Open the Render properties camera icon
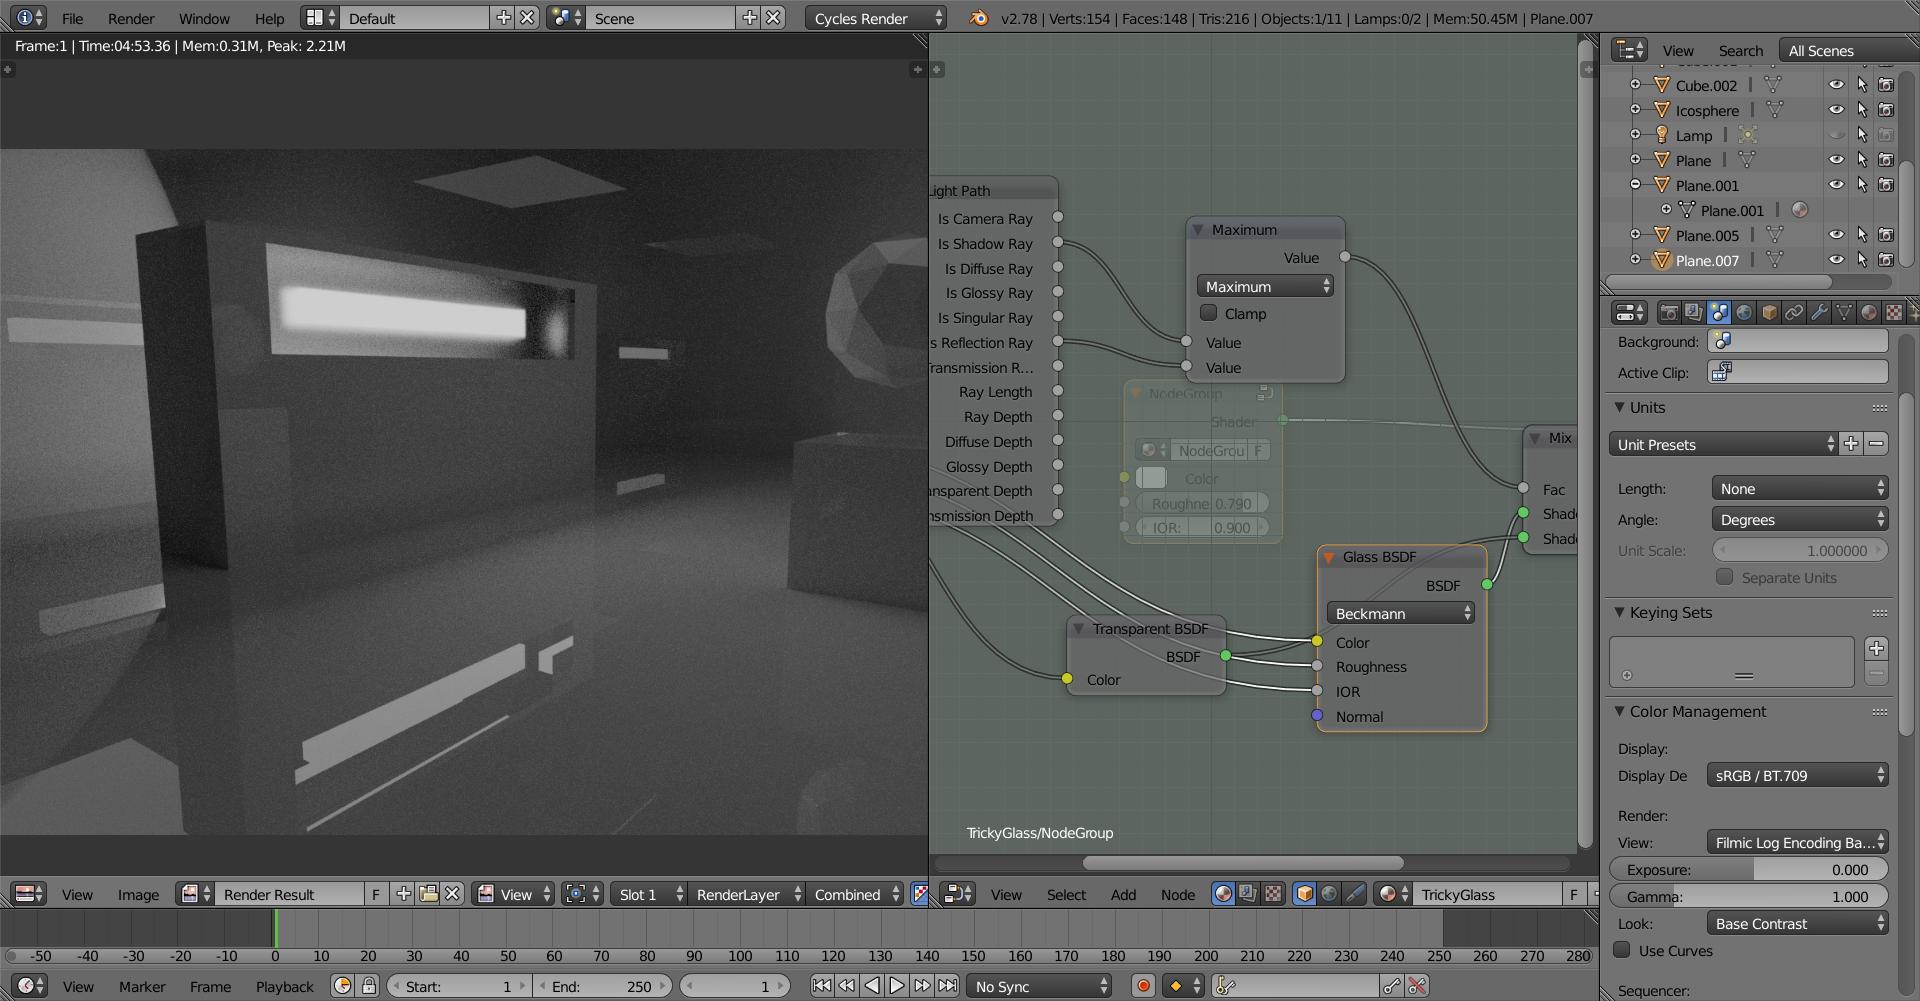 (x=1668, y=312)
